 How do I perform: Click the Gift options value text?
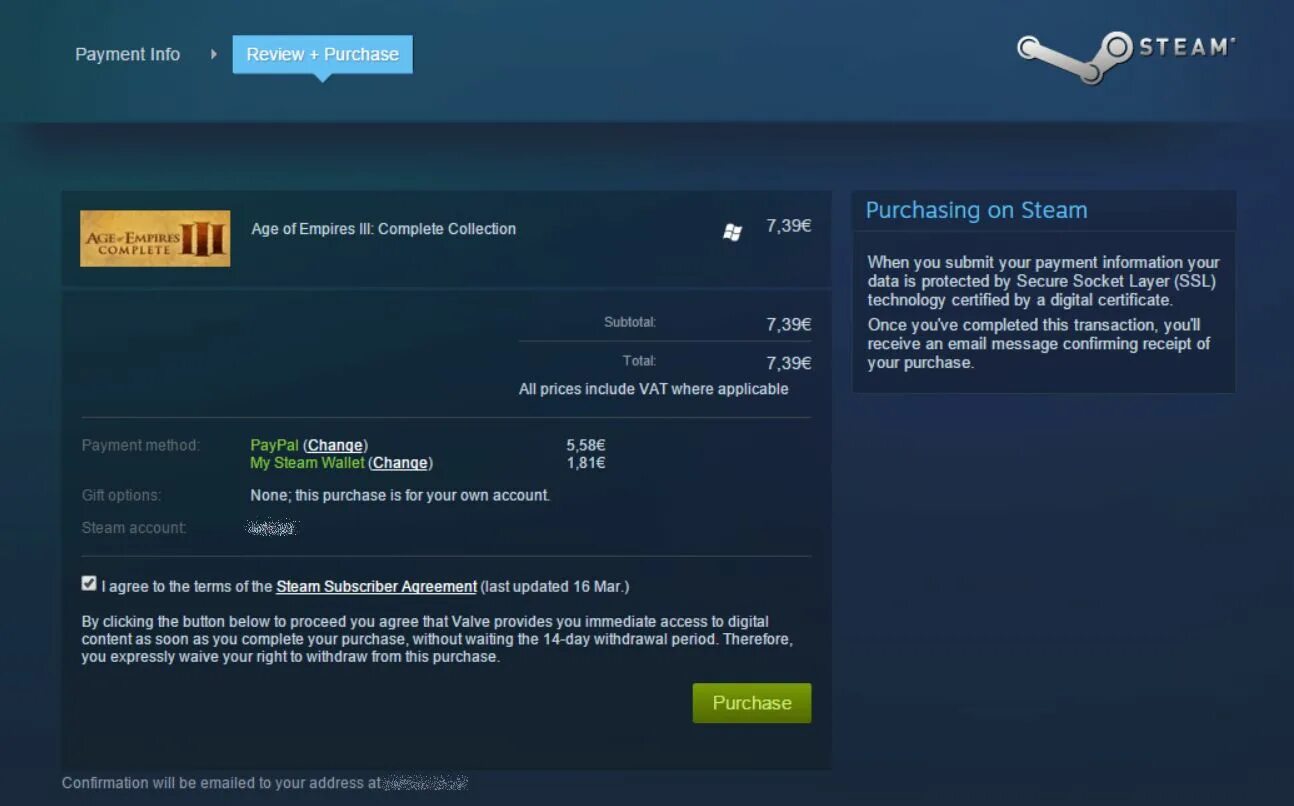tap(400, 495)
